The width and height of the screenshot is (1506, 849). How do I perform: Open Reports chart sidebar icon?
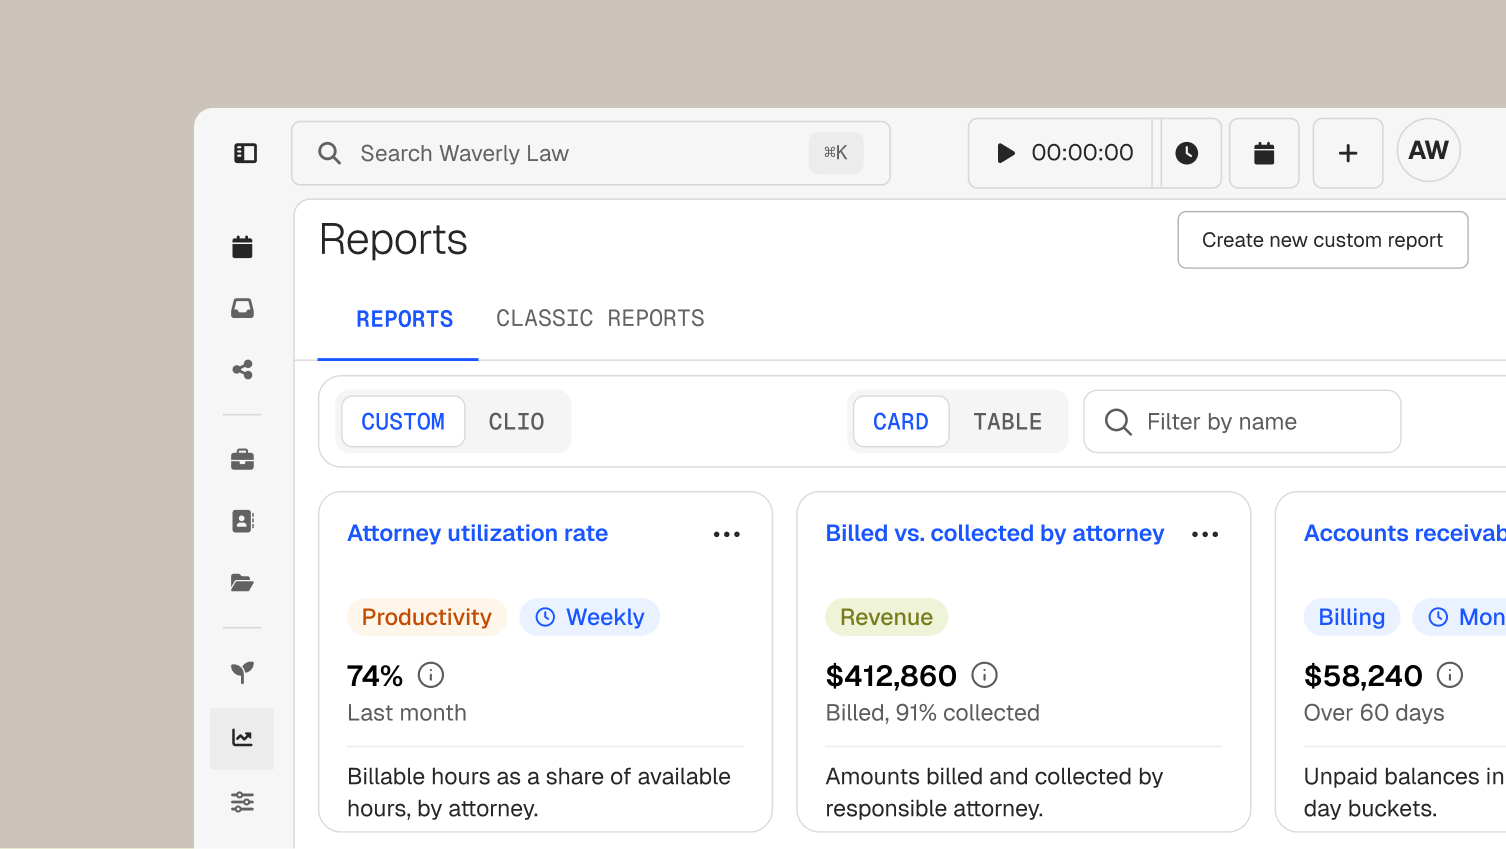242,738
